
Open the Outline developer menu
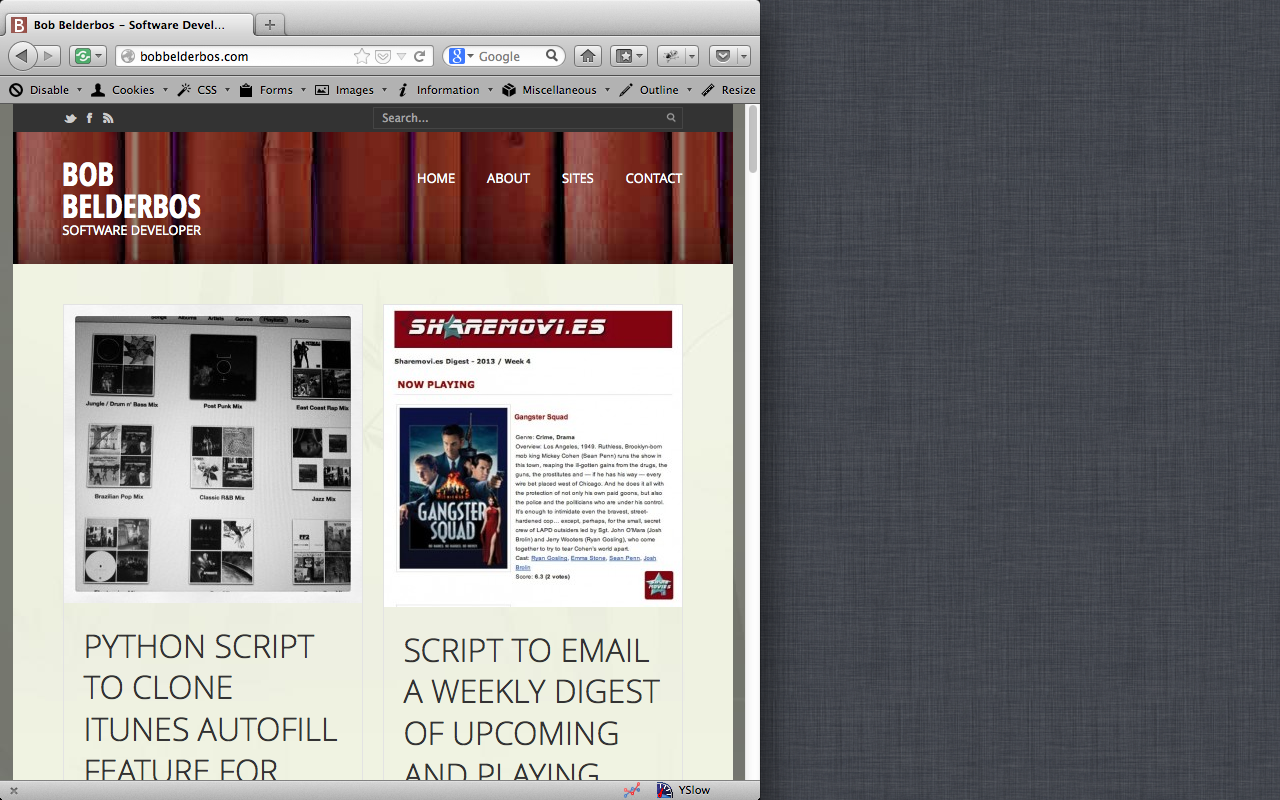click(x=655, y=90)
